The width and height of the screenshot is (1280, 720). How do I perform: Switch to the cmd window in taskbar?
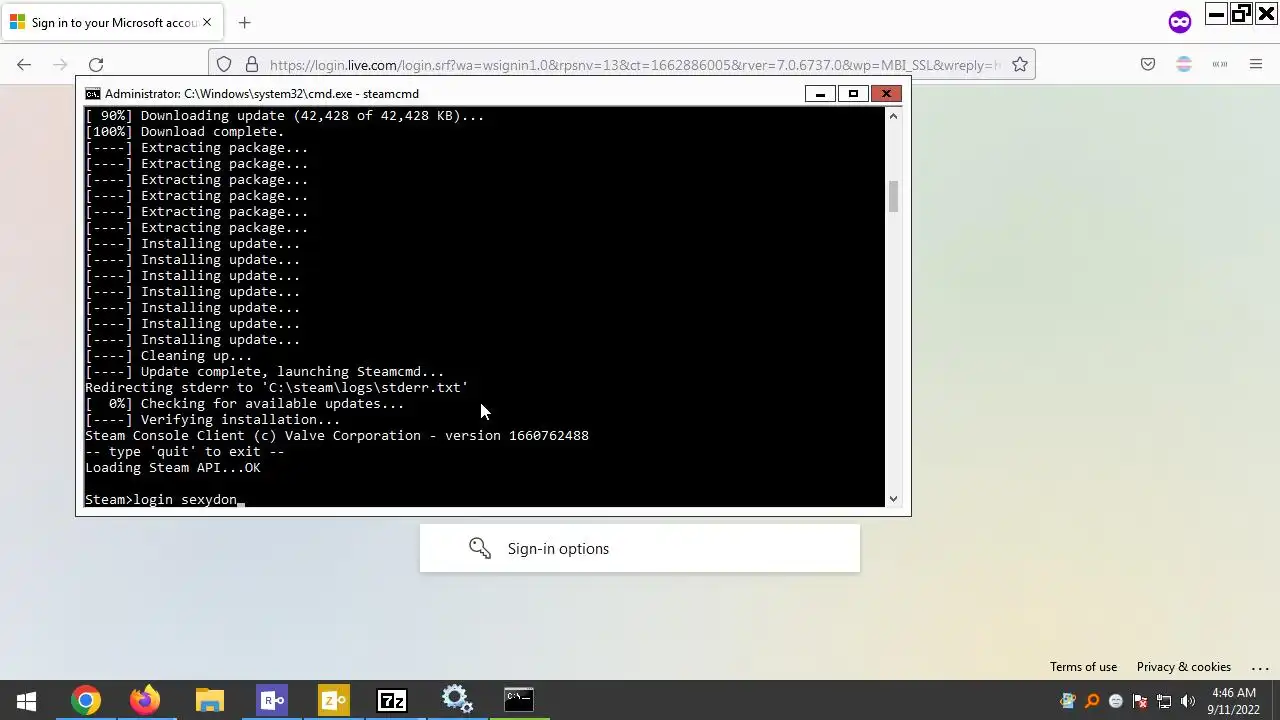click(519, 700)
